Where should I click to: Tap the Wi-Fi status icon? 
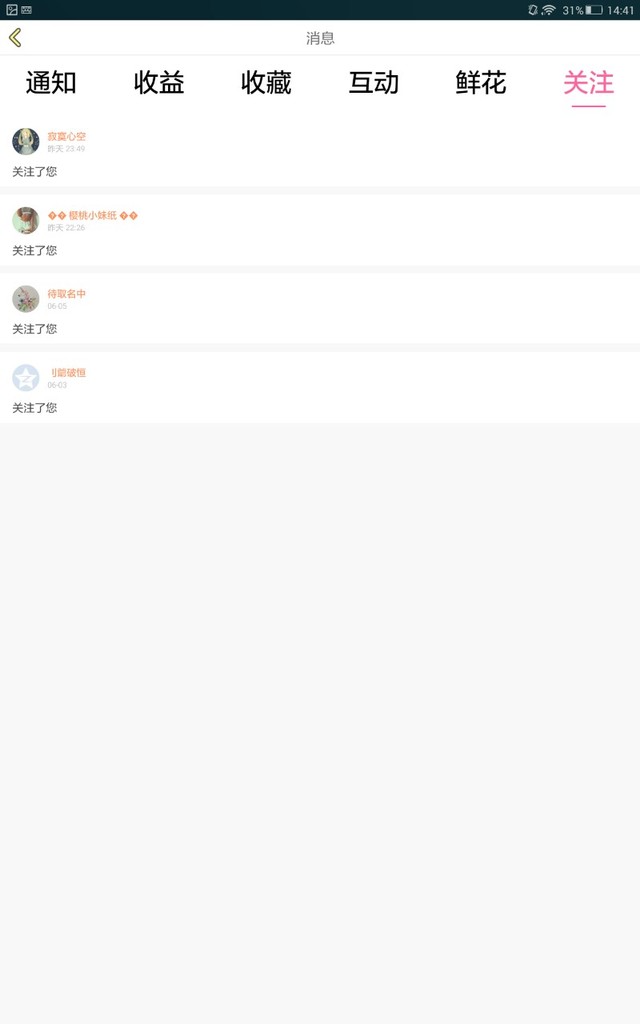[x=549, y=10]
